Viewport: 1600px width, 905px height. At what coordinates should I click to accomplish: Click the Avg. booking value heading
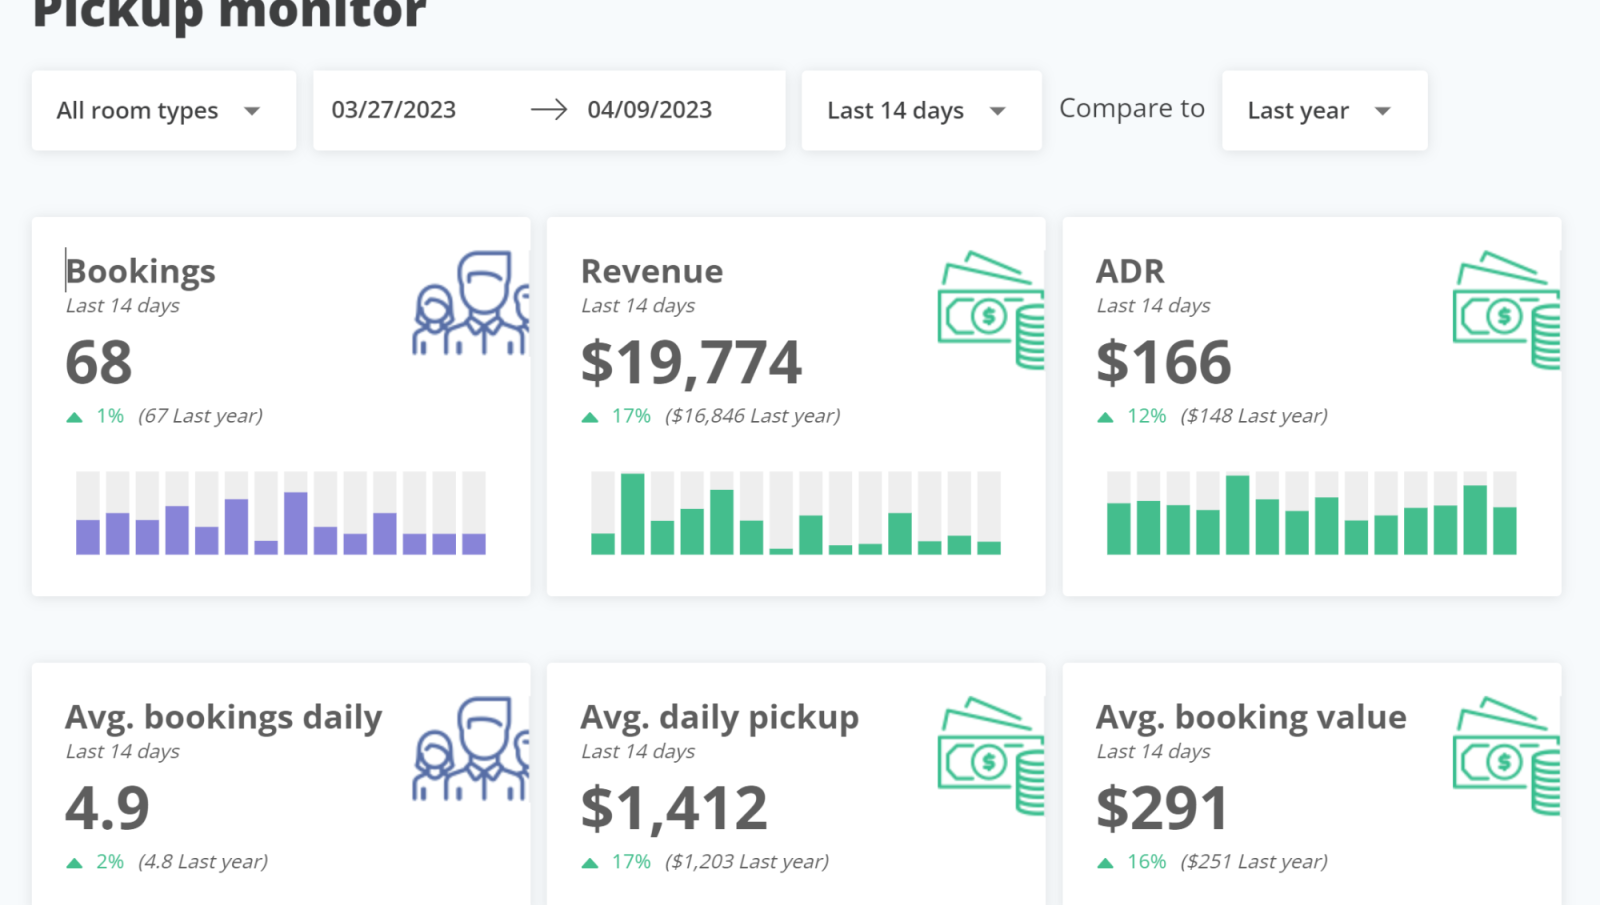[x=1251, y=717]
